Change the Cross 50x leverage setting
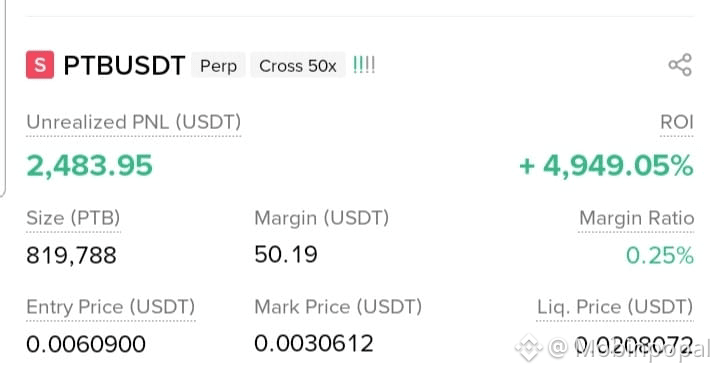 [x=298, y=65]
